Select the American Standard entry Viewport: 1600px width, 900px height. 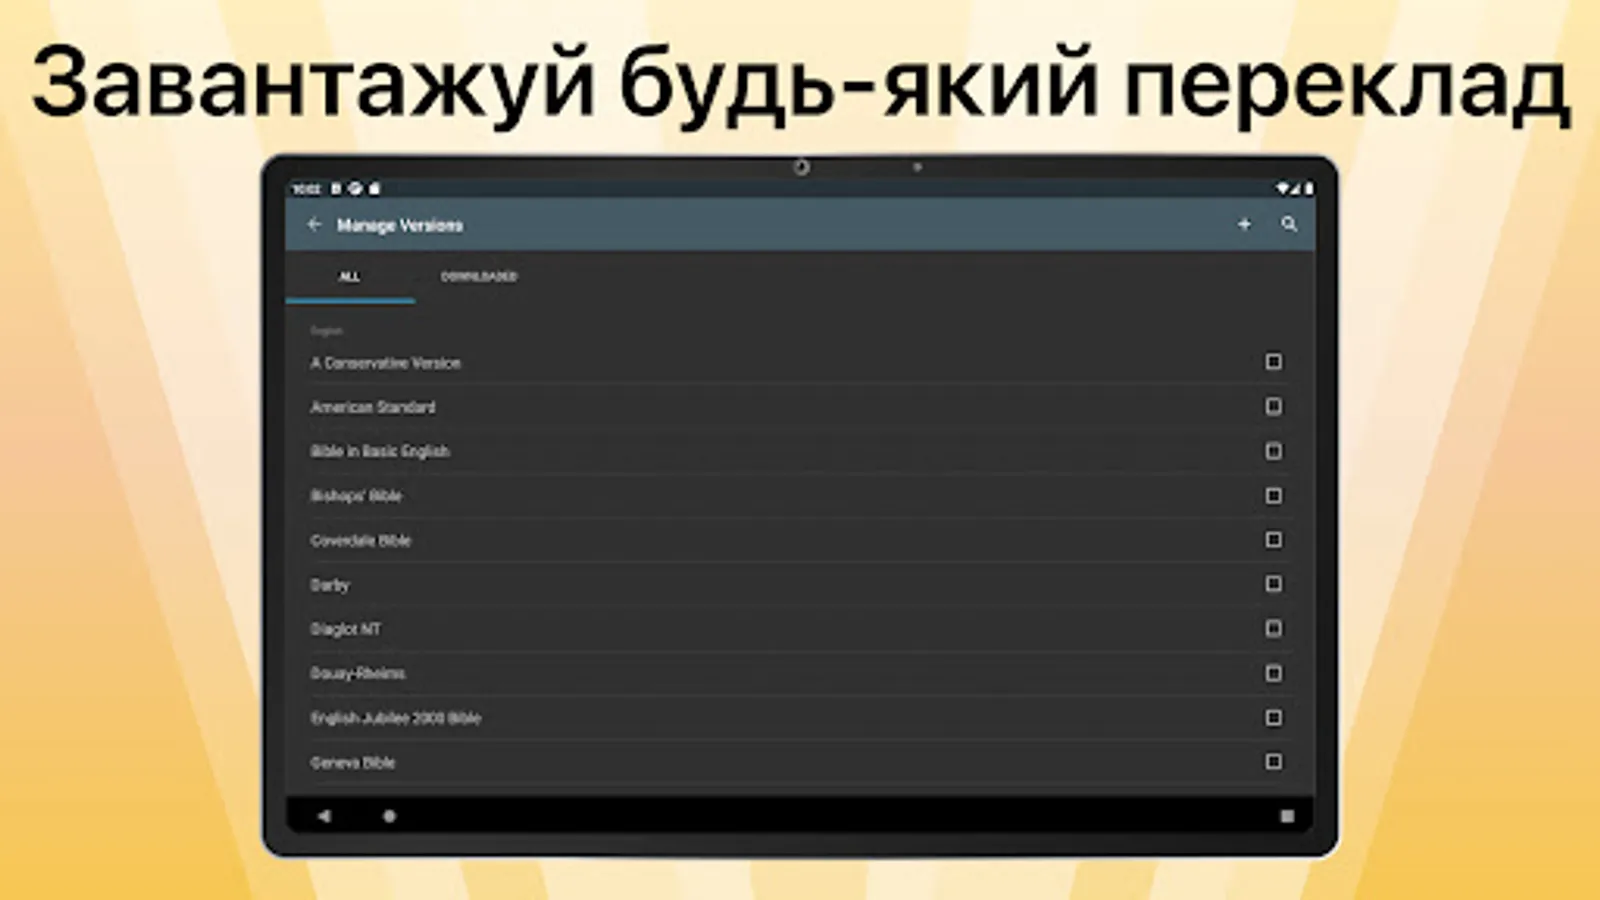800,407
